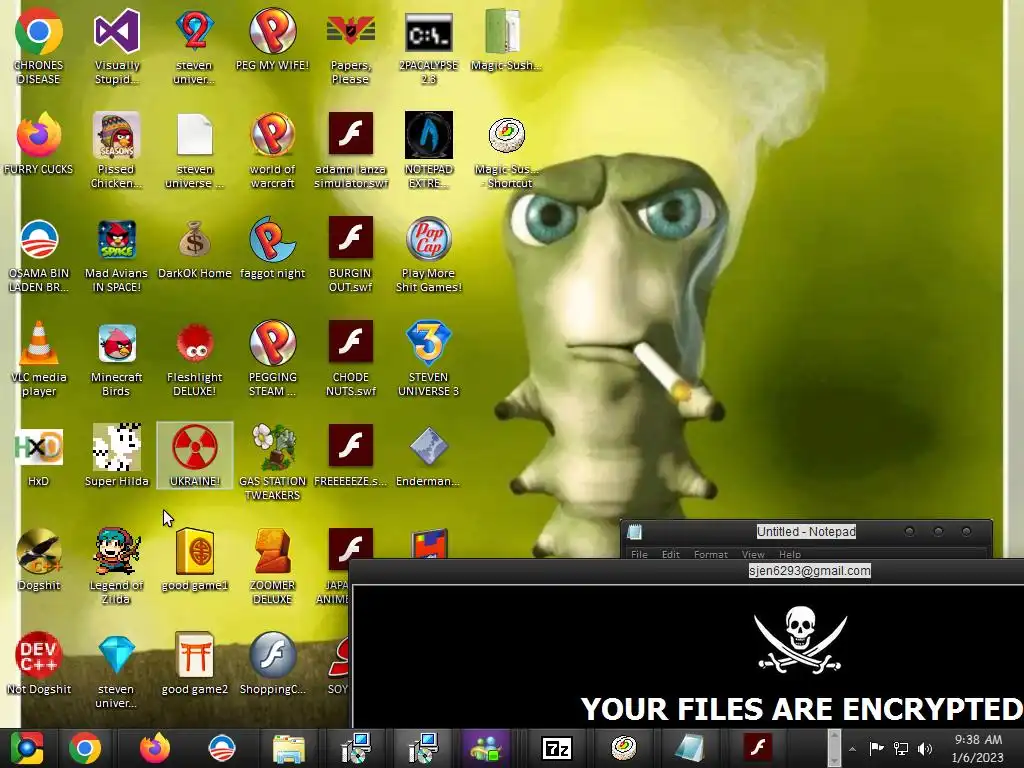The height and width of the screenshot is (768, 1024).
Task: Click the skull and crossed swords image
Action: tap(800, 639)
